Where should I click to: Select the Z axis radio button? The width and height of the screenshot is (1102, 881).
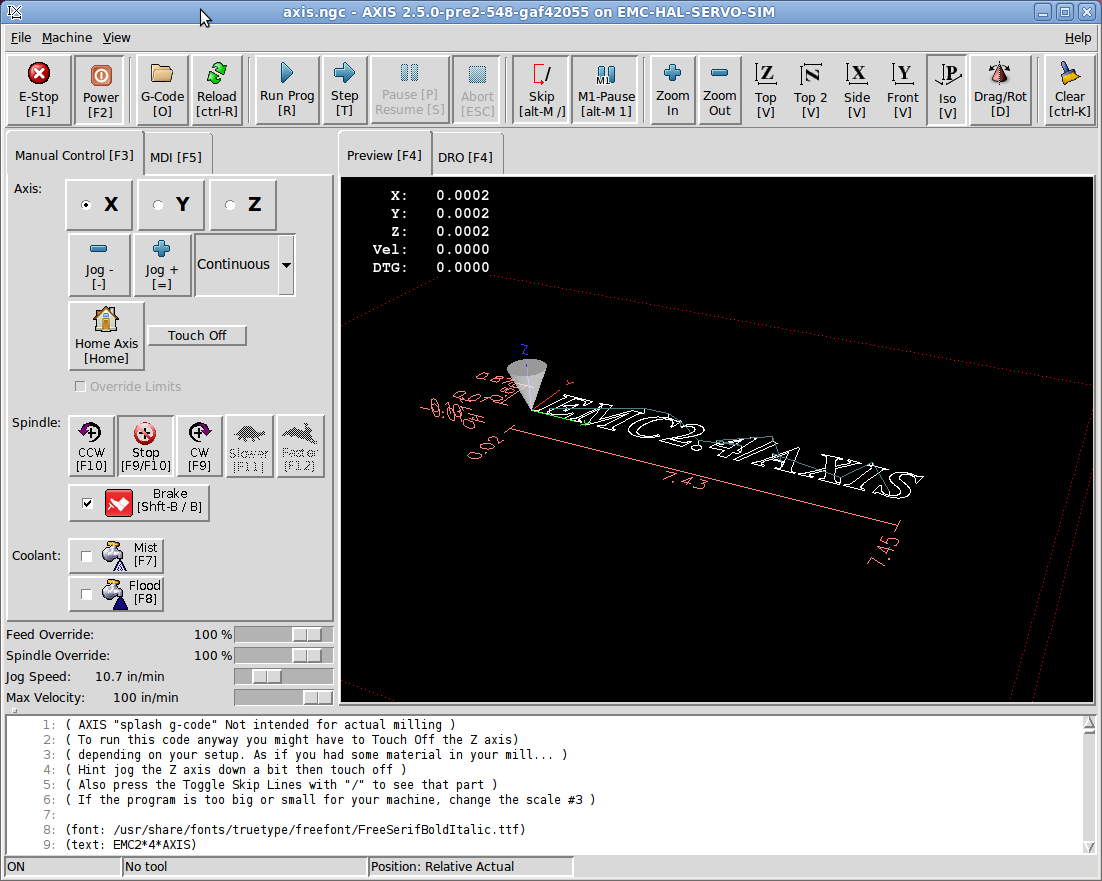(x=242, y=204)
